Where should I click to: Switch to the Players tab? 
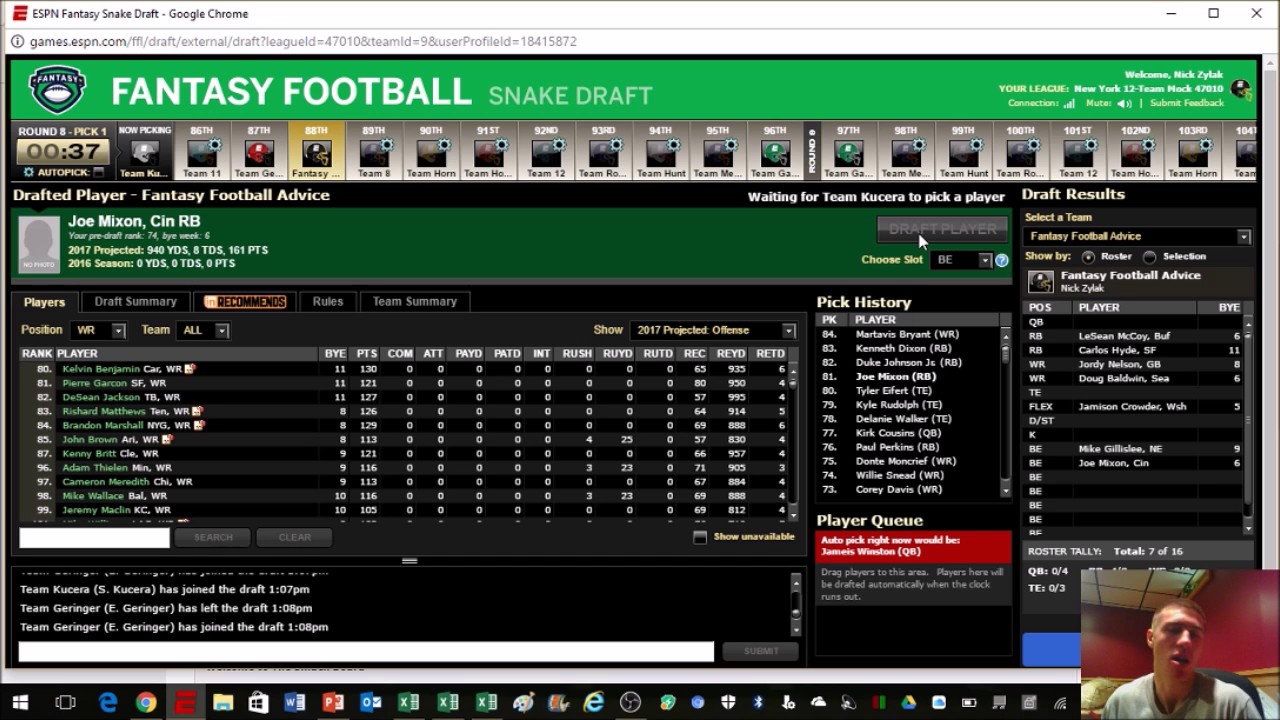tap(44, 302)
